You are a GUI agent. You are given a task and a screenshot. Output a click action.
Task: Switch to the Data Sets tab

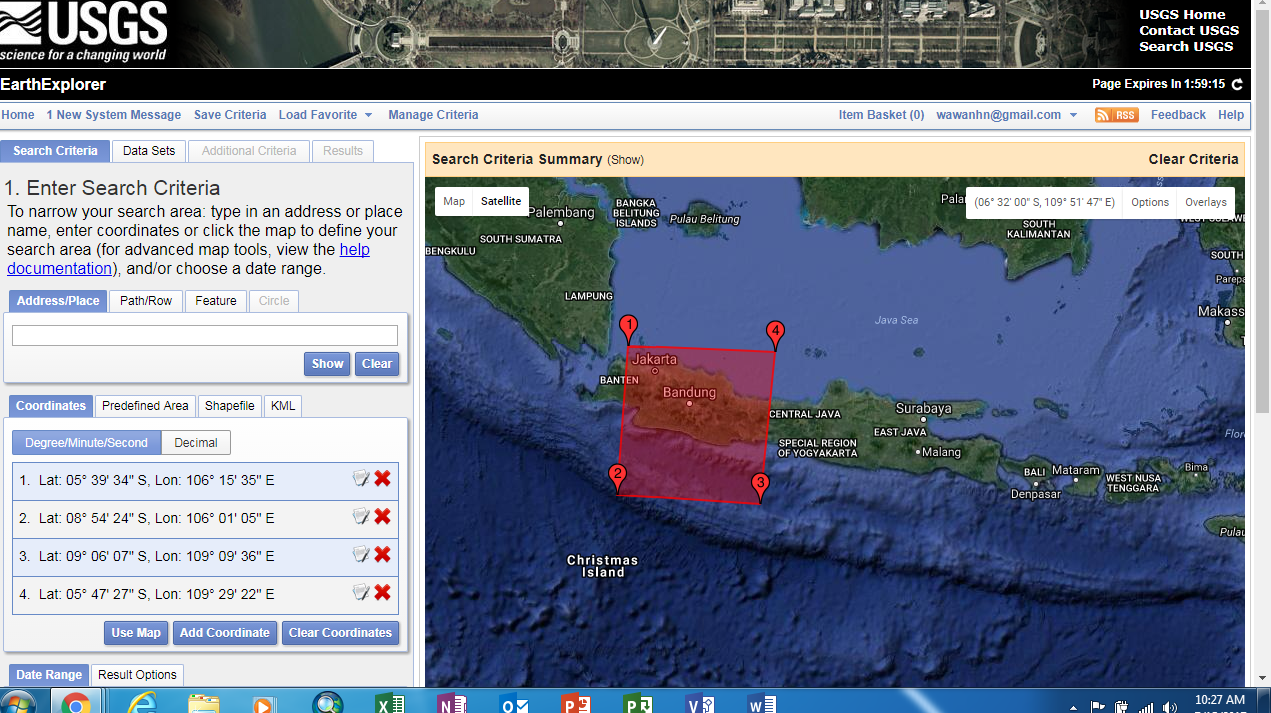click(x=148, y=150)
